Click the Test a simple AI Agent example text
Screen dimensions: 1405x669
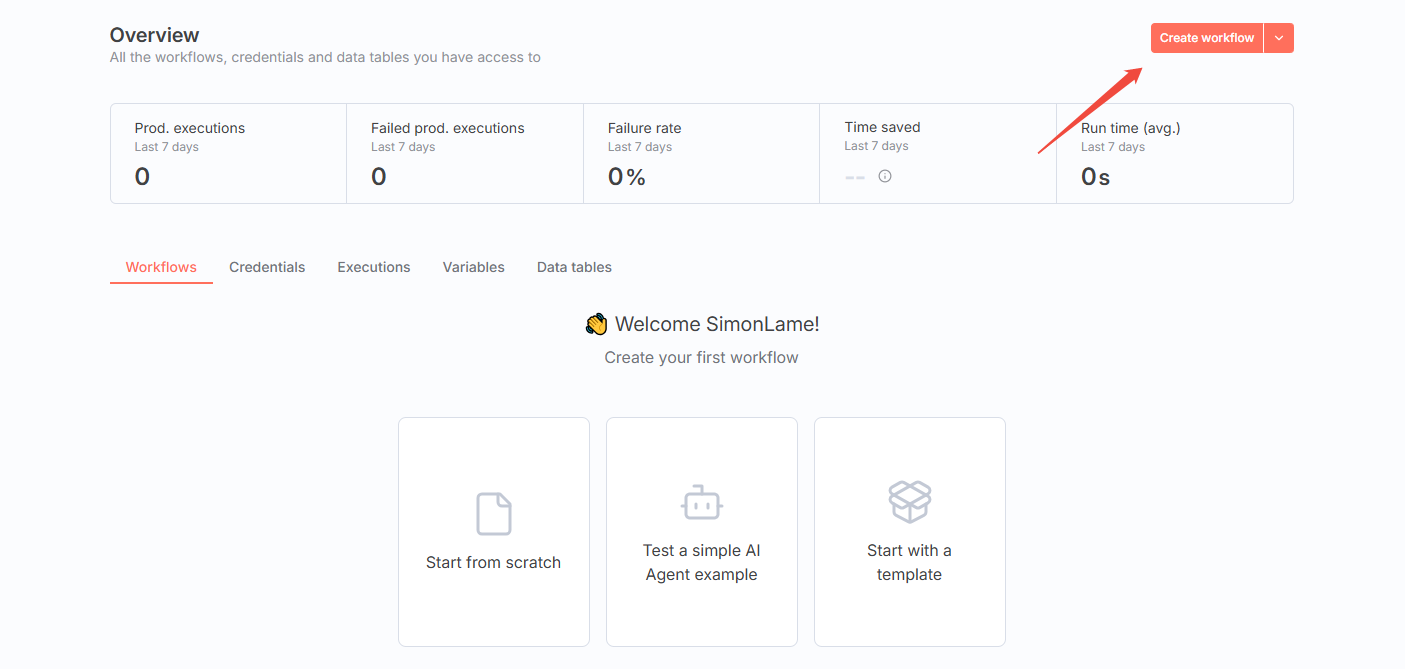pyautogui.click(x=701, y=562)
